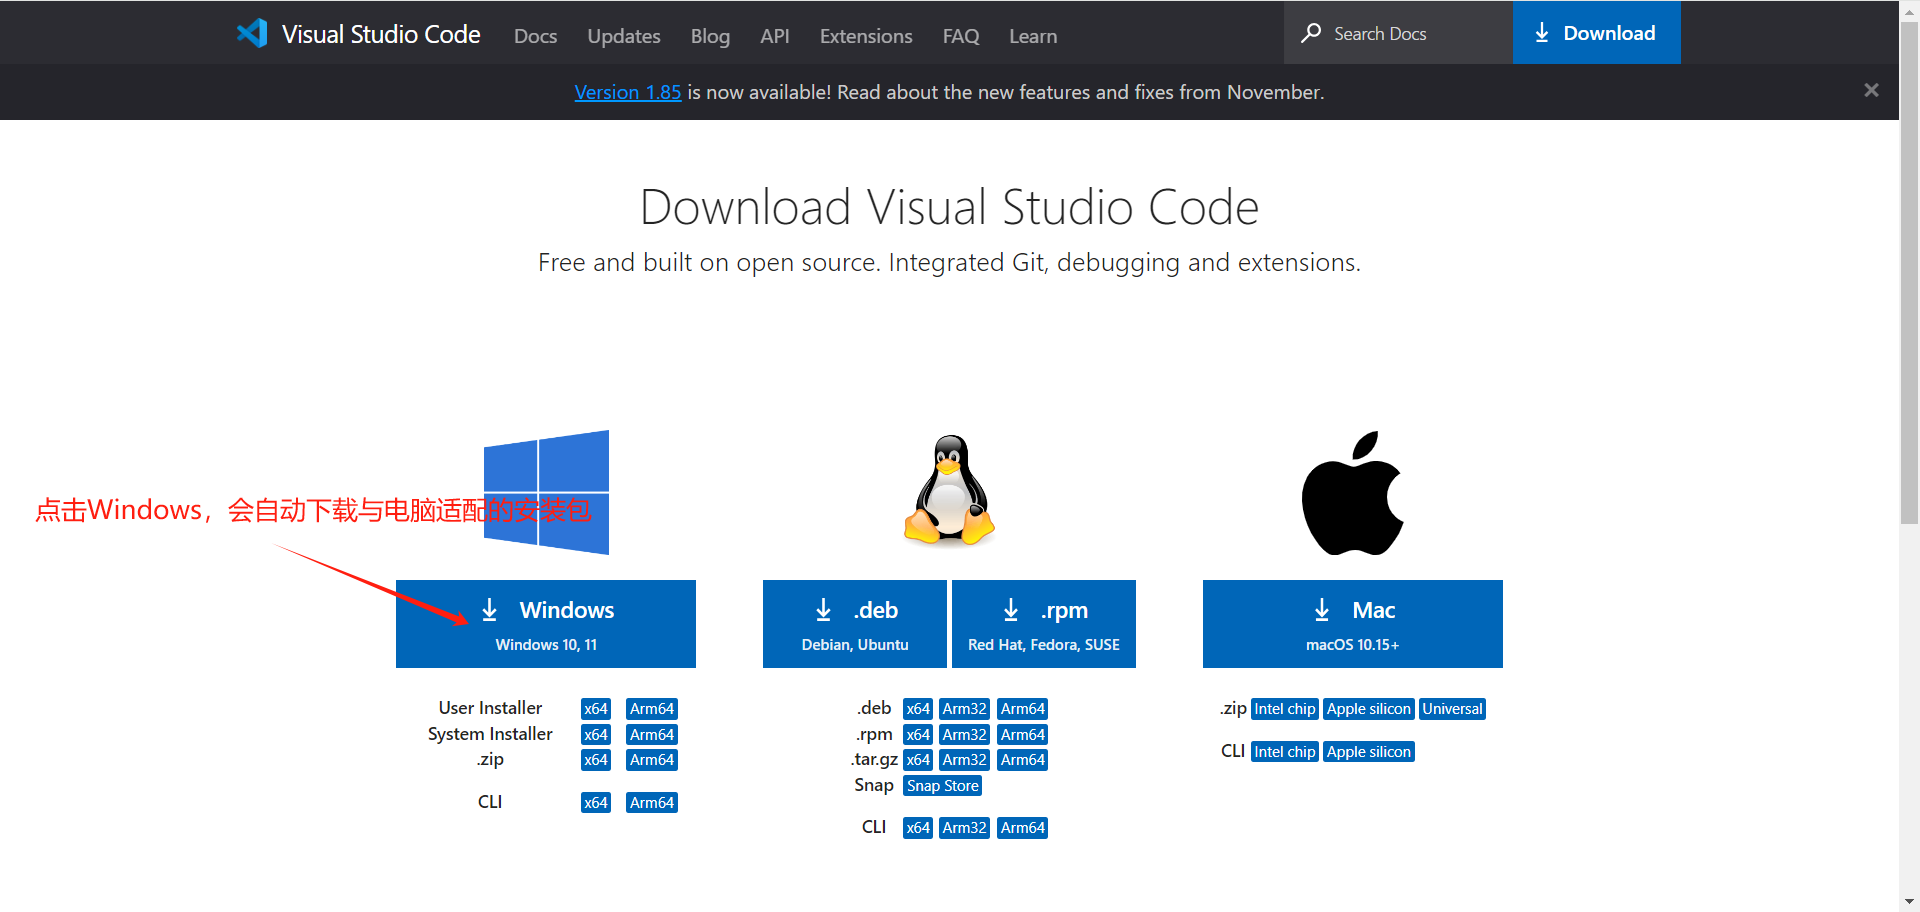
Task: Download Linux CLI x64
Action: [x=918, y=828]
